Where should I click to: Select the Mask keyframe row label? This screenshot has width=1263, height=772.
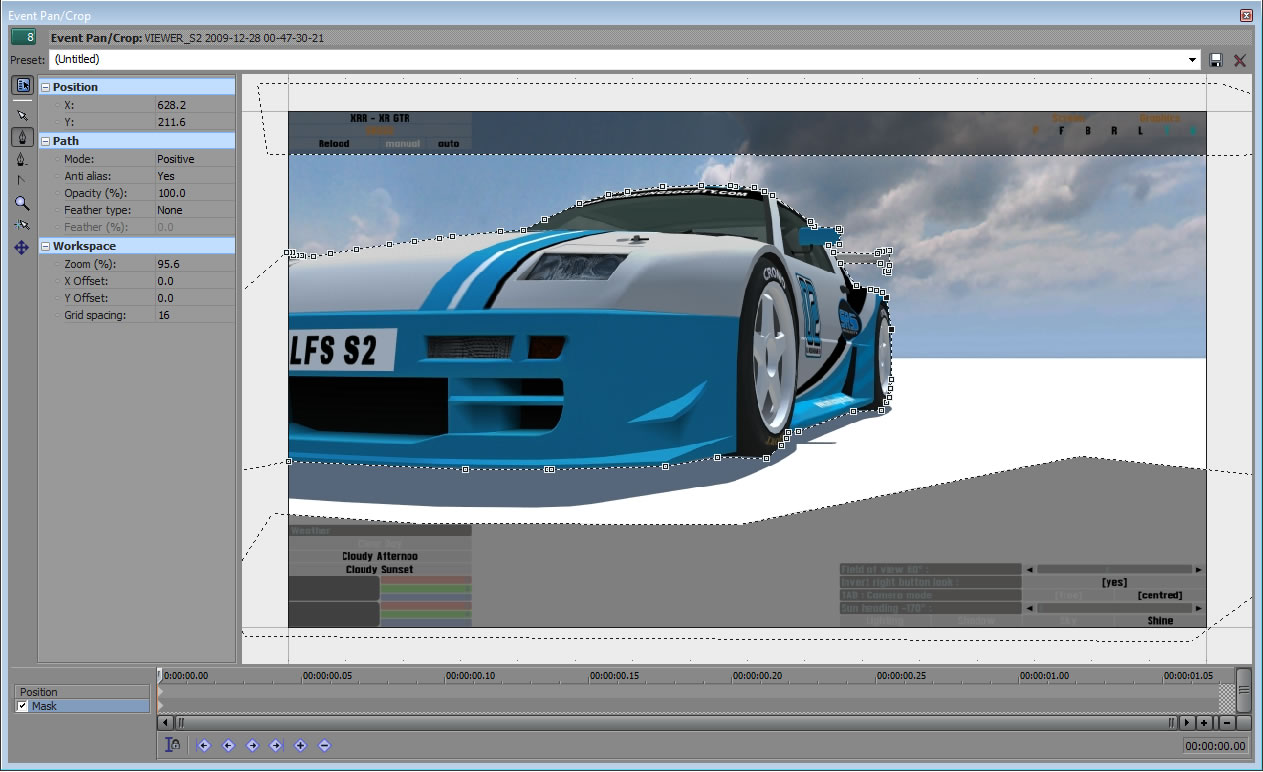44,706
